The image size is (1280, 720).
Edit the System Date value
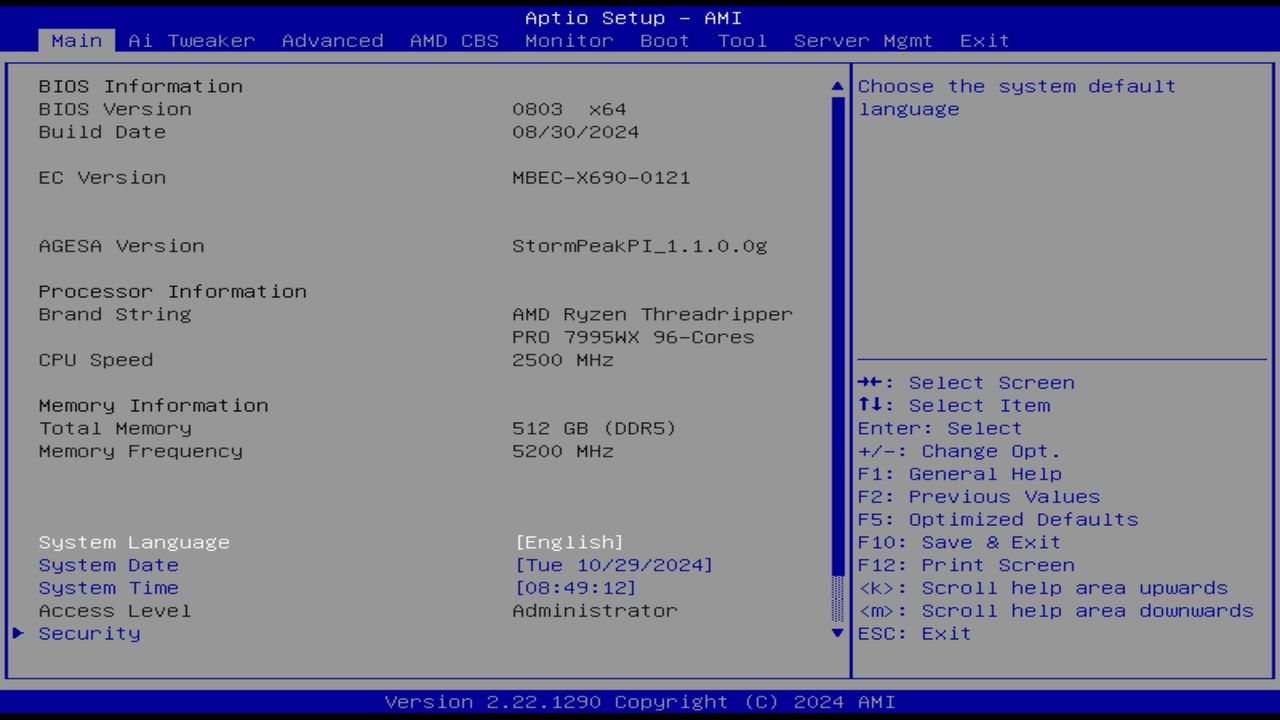click(614, 565)
